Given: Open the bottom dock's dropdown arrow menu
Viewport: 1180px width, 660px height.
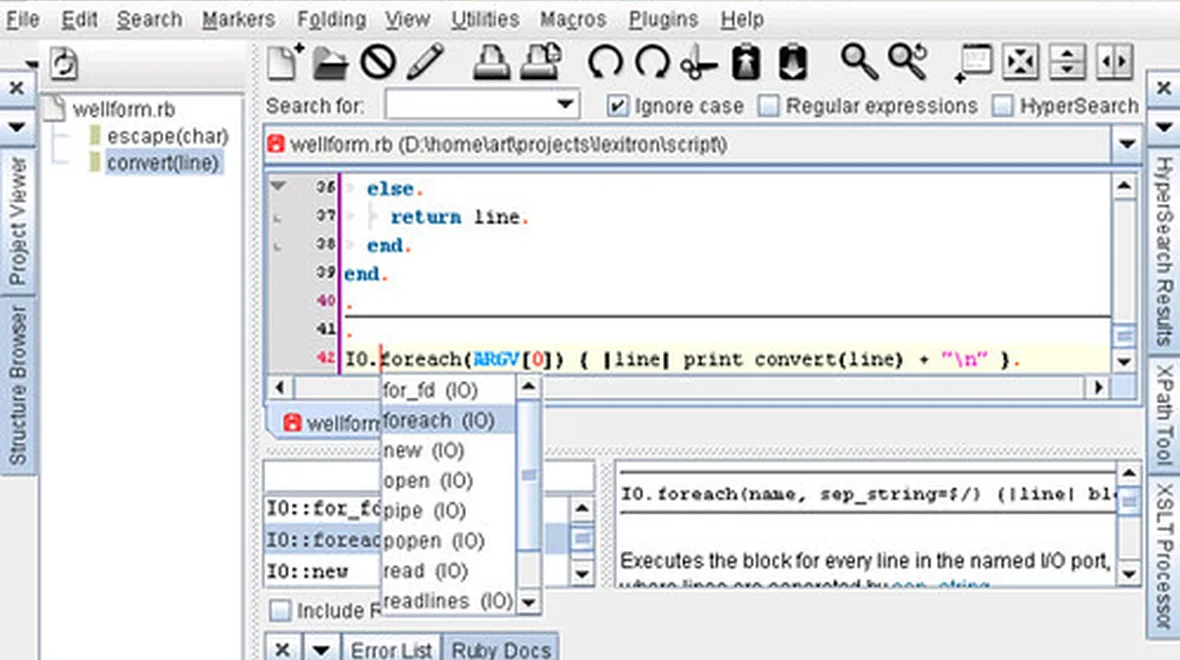Looking at the screenshot, I should point(321,649).
